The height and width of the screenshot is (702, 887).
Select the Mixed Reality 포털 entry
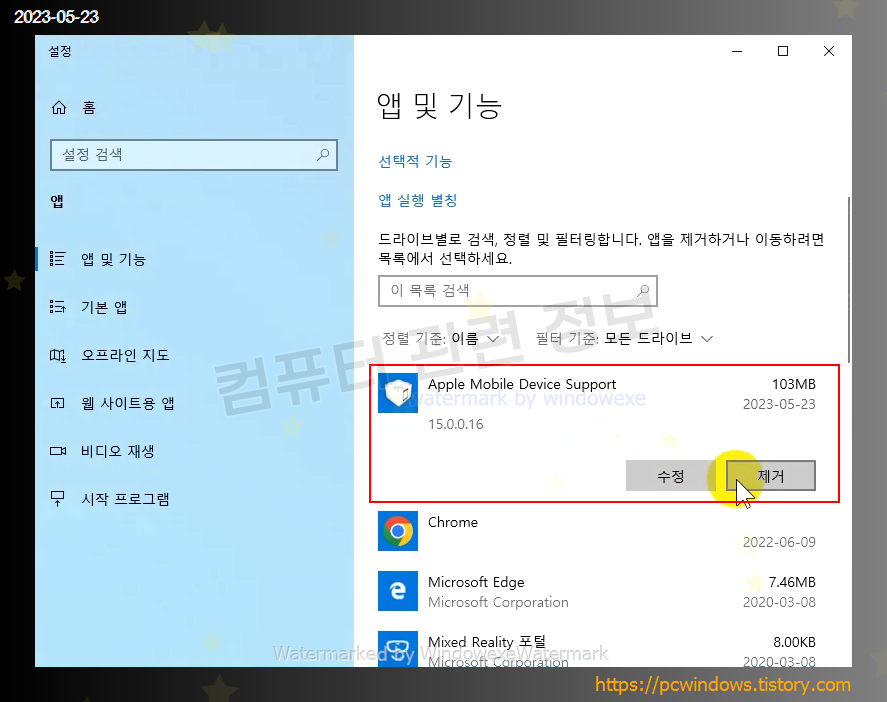(487, 642)
